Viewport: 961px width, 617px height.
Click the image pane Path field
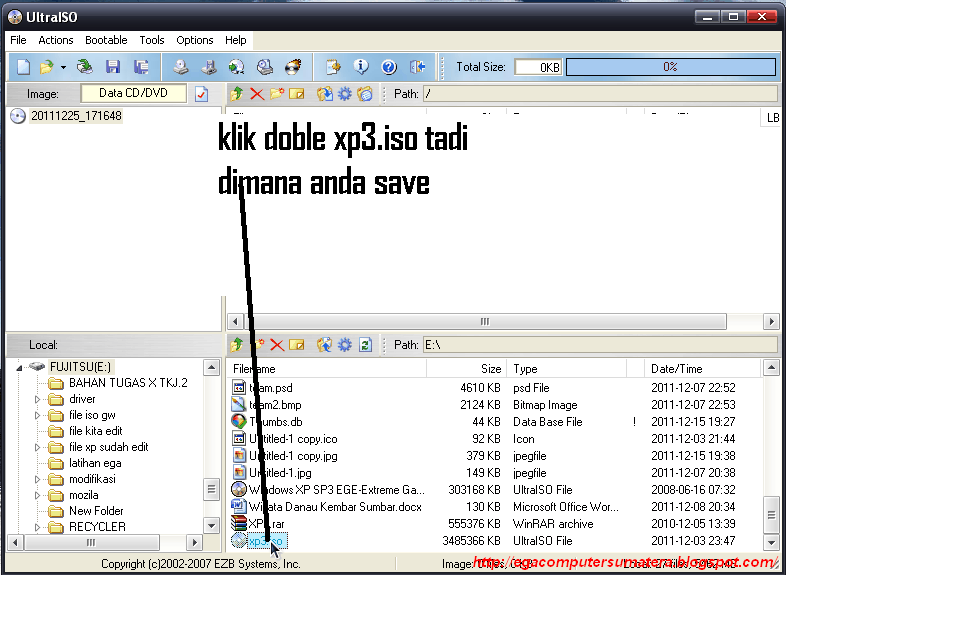coord(601,94)
